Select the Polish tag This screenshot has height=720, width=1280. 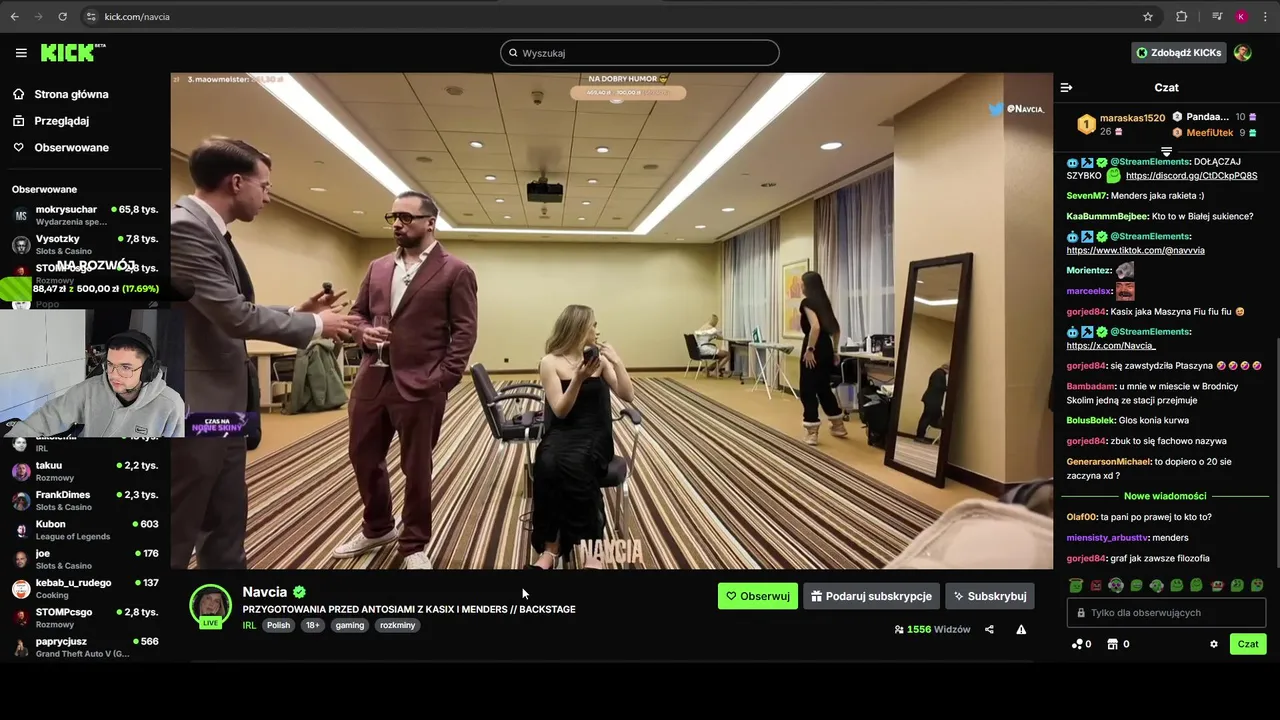tap(278, 625)
